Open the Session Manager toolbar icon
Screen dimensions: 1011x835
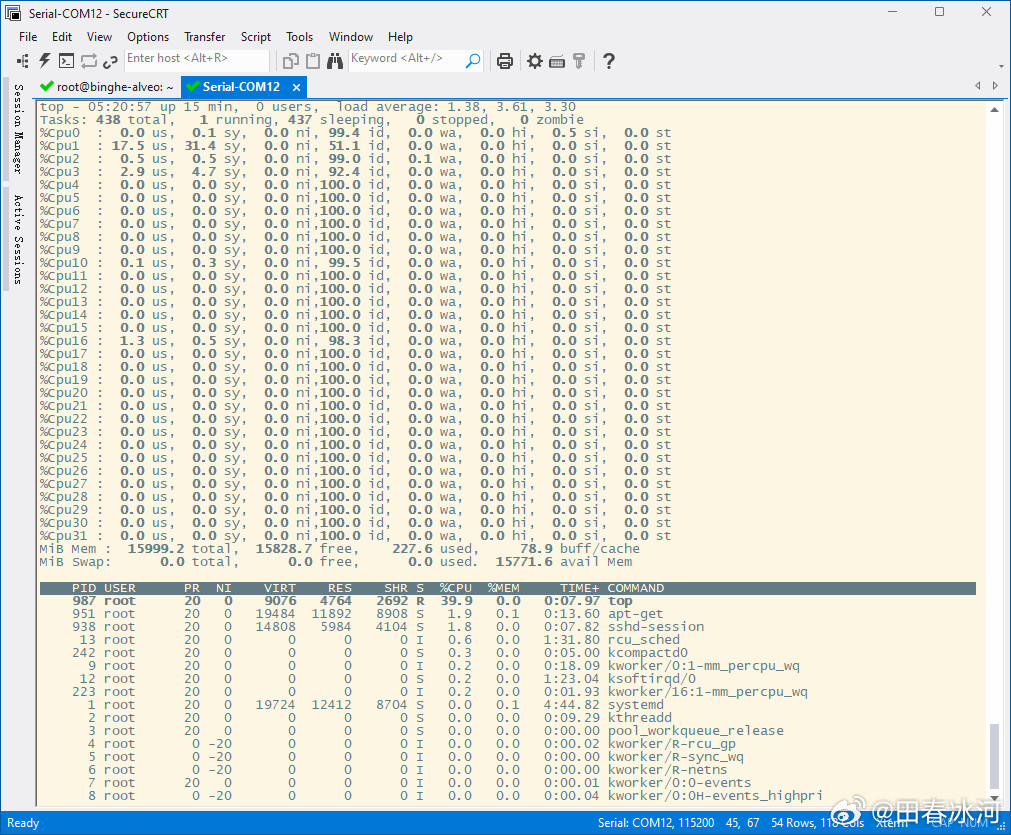tap(23, 61)
